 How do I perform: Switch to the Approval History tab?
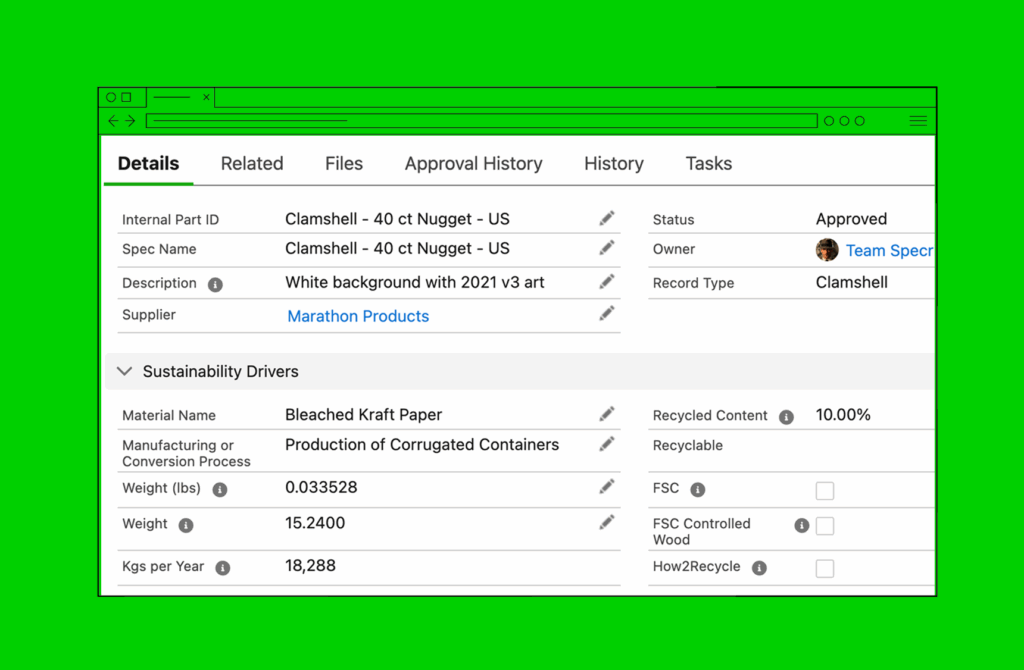(x=473, y=164)
